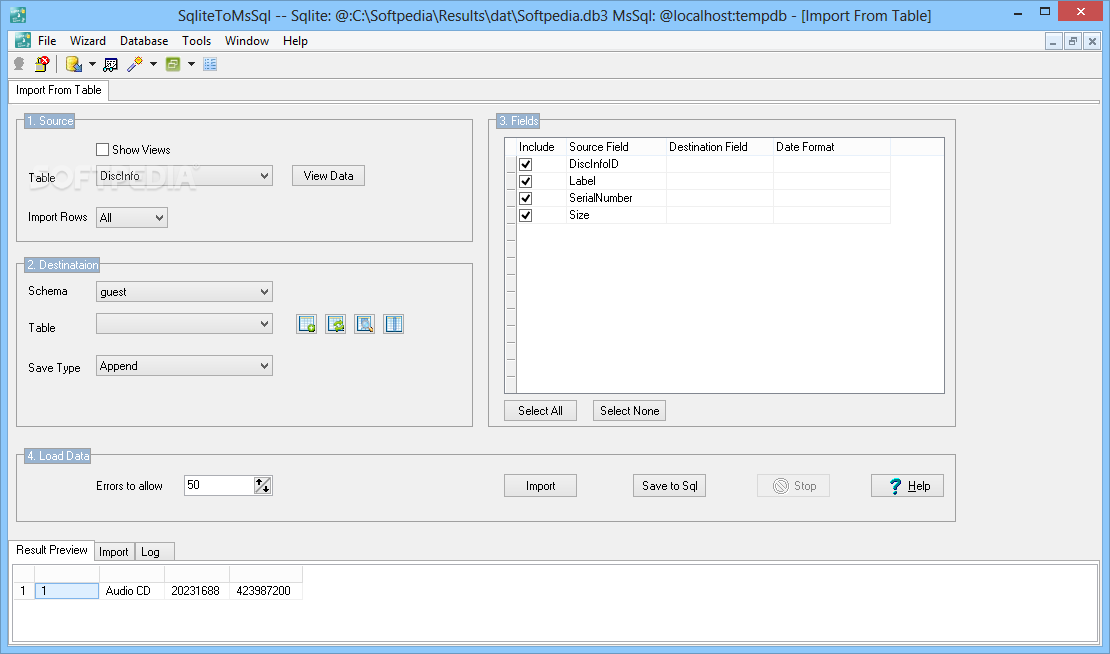
Task: Switch to the Result Preview tab
Action: 52,550
